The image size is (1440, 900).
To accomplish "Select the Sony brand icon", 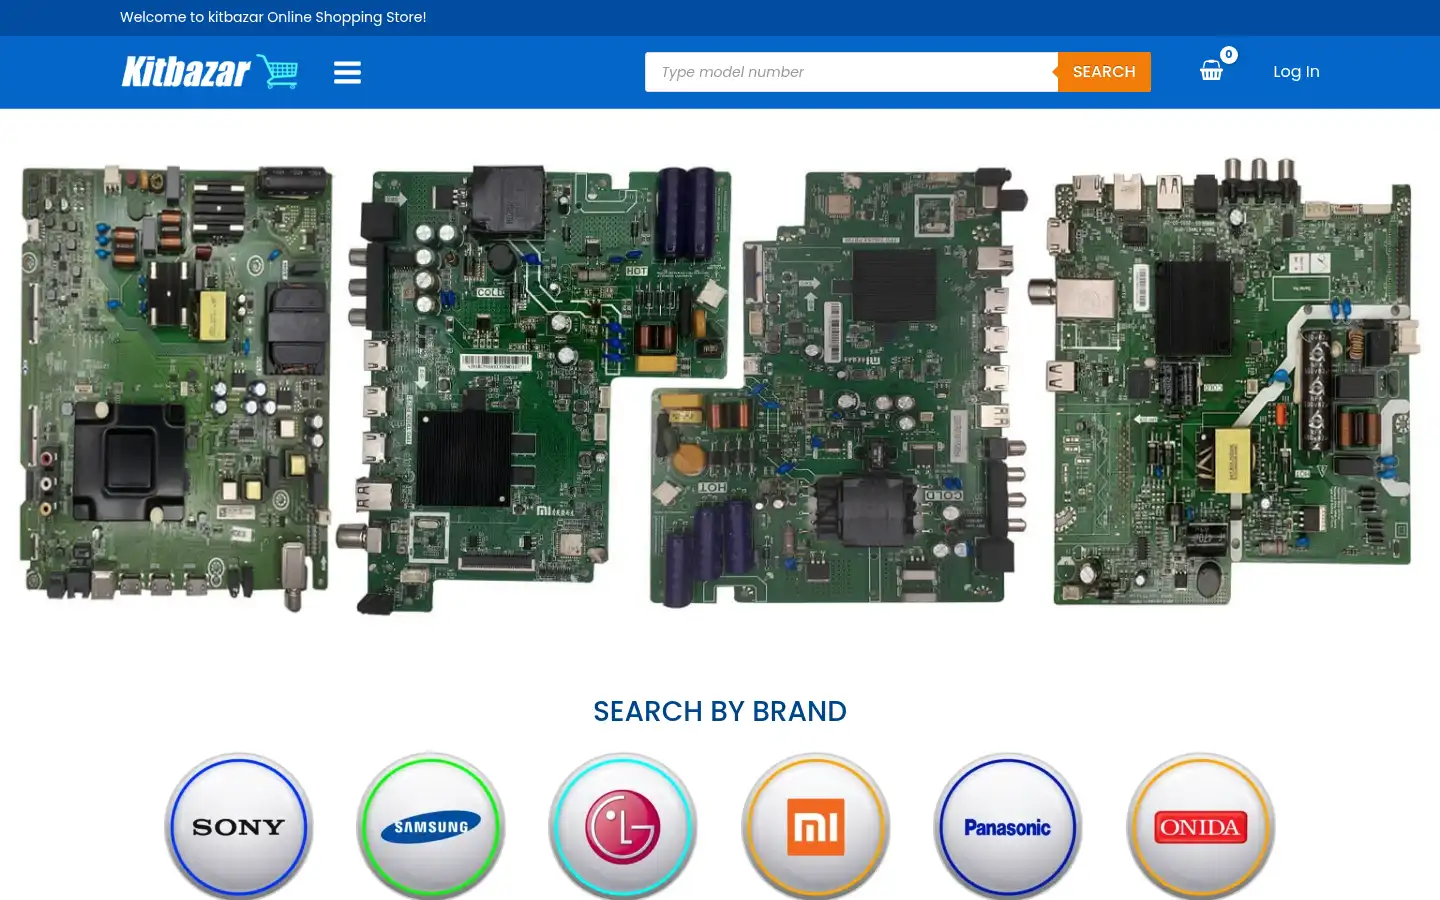I will pyautogui.click(x=239, y=827).
